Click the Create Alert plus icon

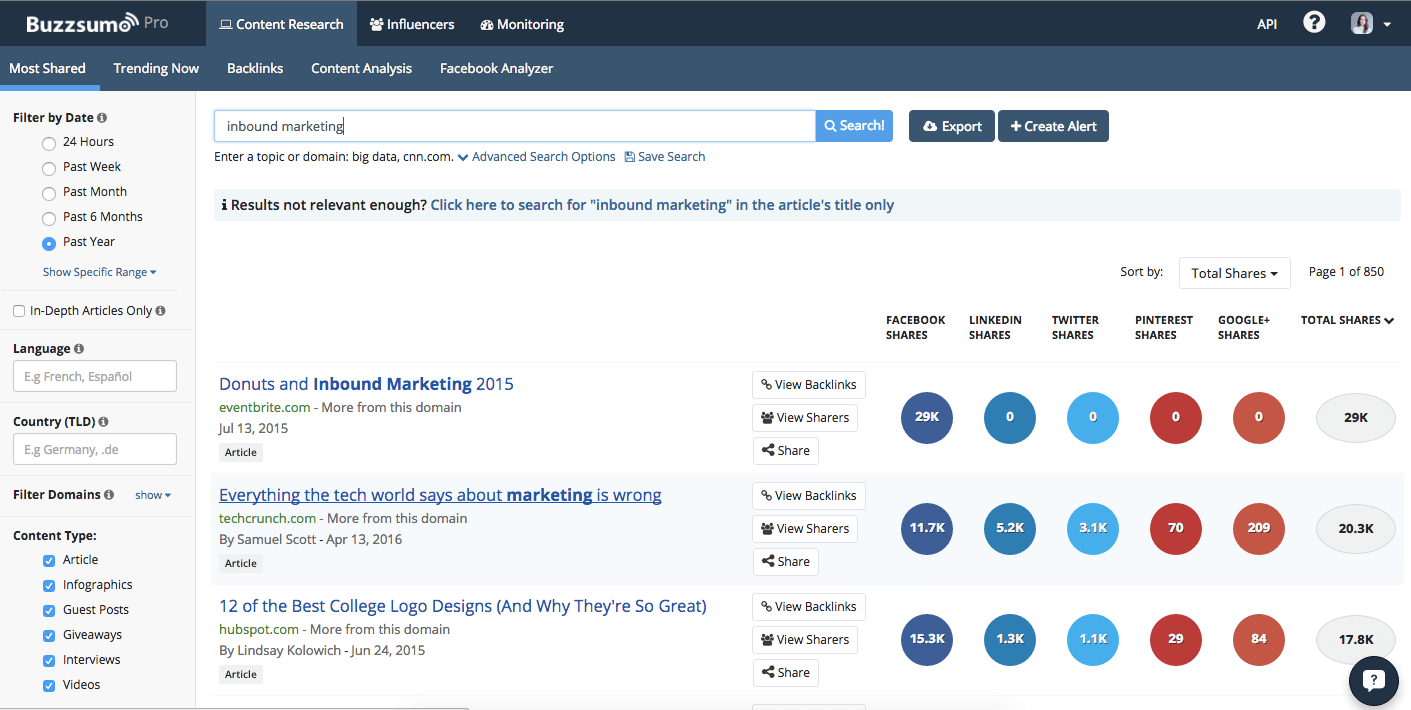(1017, 125)
